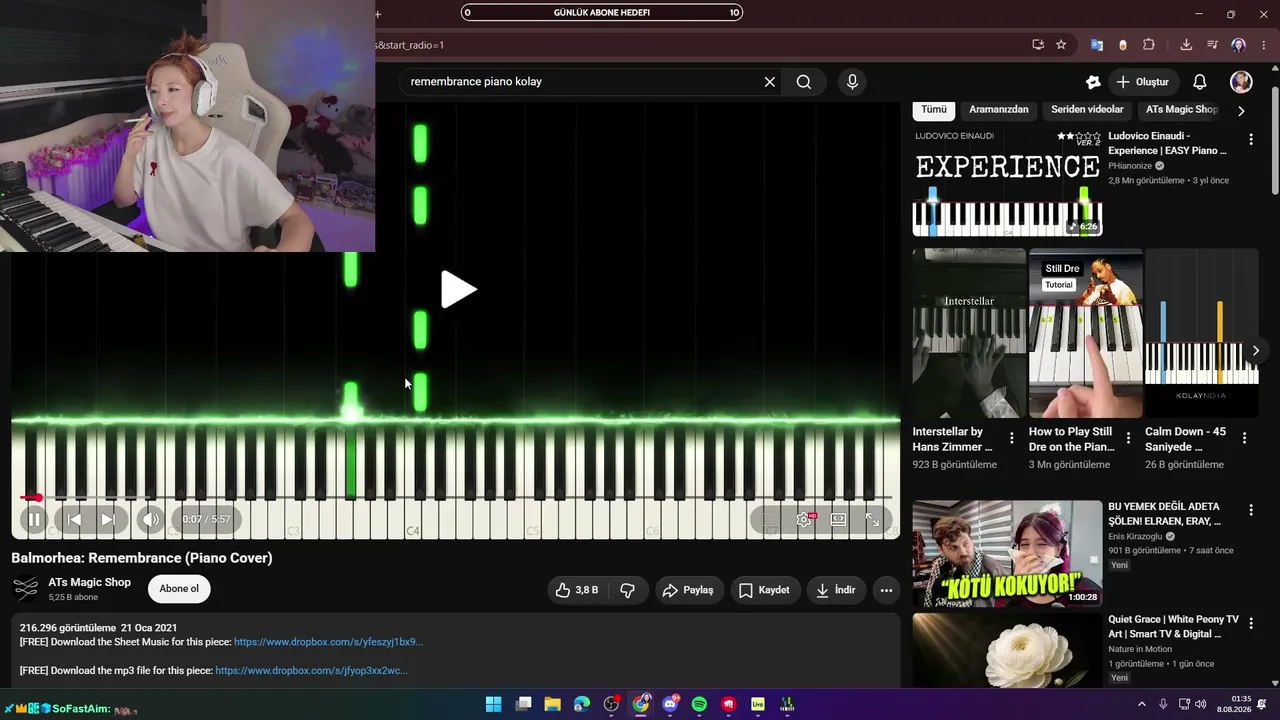Select the Tümü filter chip
The width and height of the screenshot is (1280, 720).
point(933,110)
